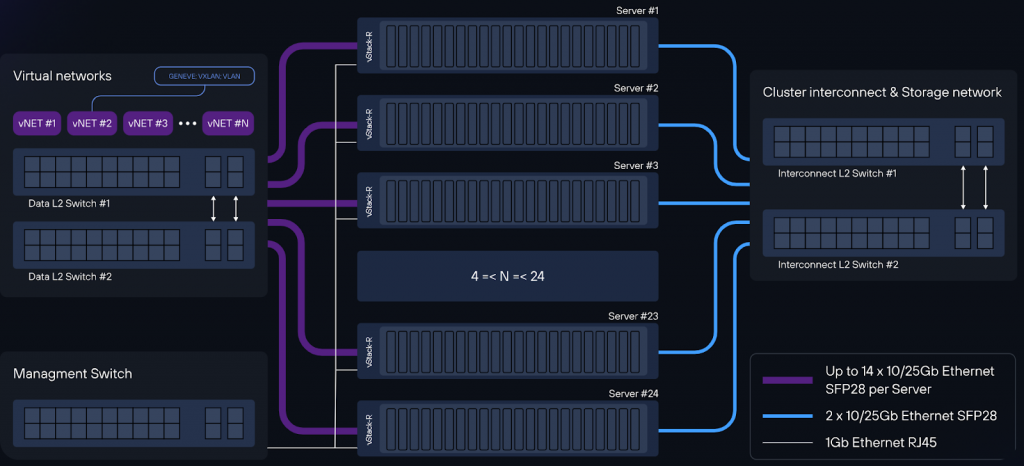Click the 'Server #24' label
The image size is (1024, 466).
point(633,394)
